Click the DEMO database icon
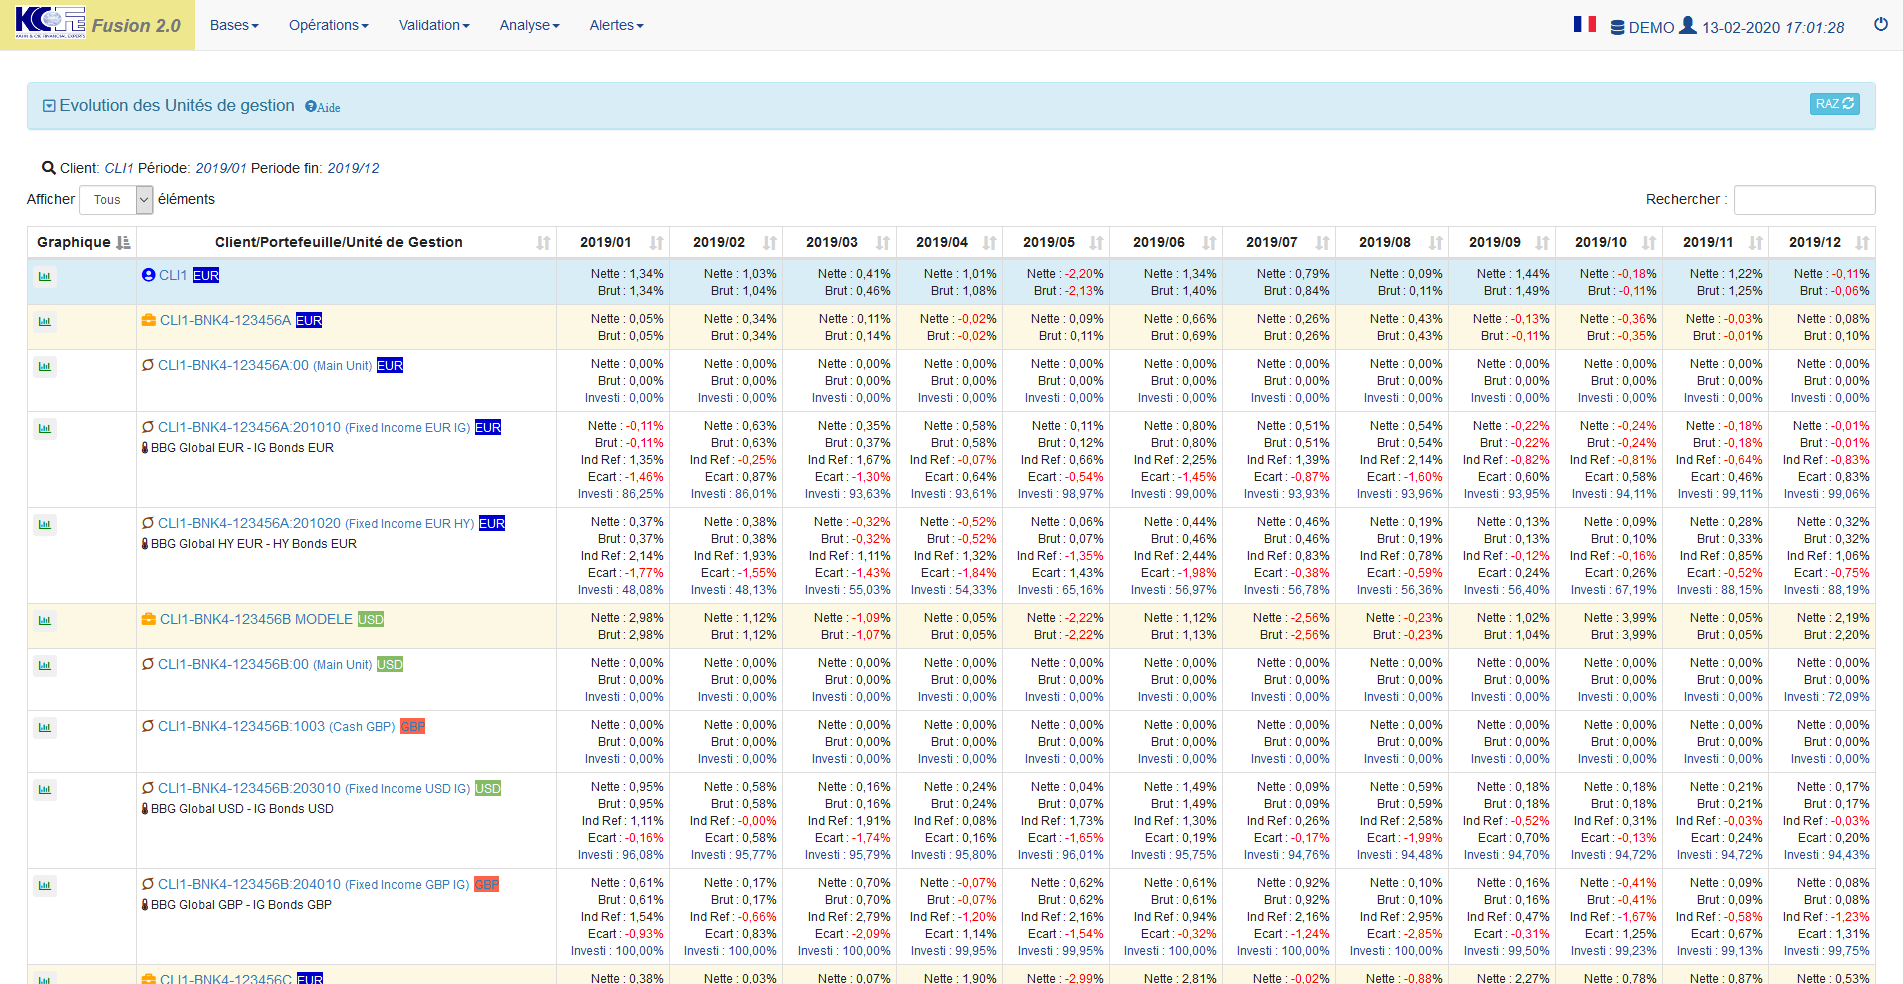This screenshot has height=984, width=1903. coord(1617,28)
